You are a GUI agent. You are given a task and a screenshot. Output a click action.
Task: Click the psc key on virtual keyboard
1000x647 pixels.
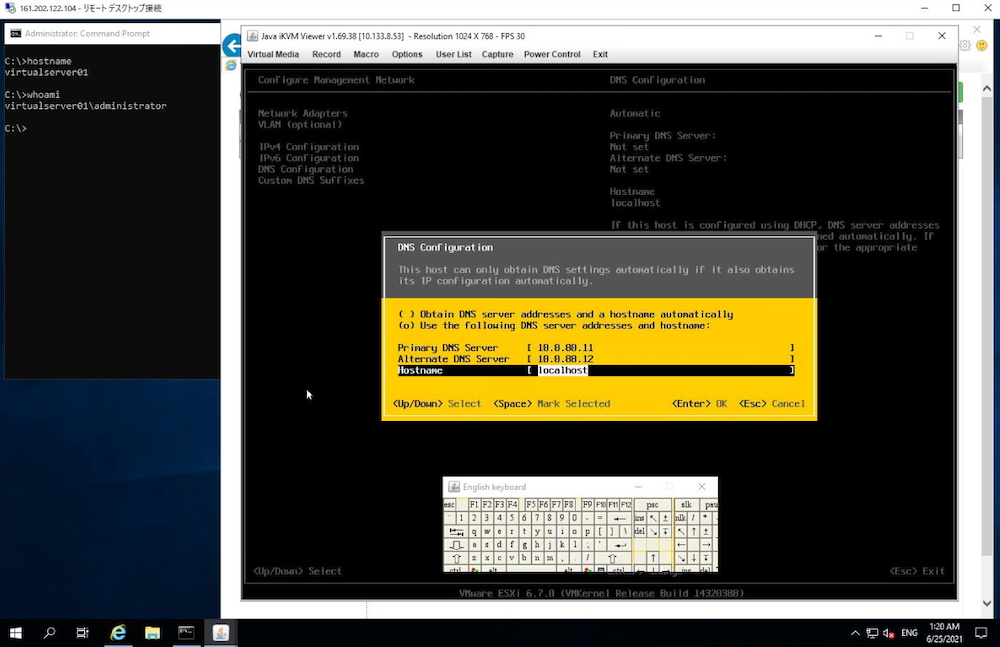point(652,505)
